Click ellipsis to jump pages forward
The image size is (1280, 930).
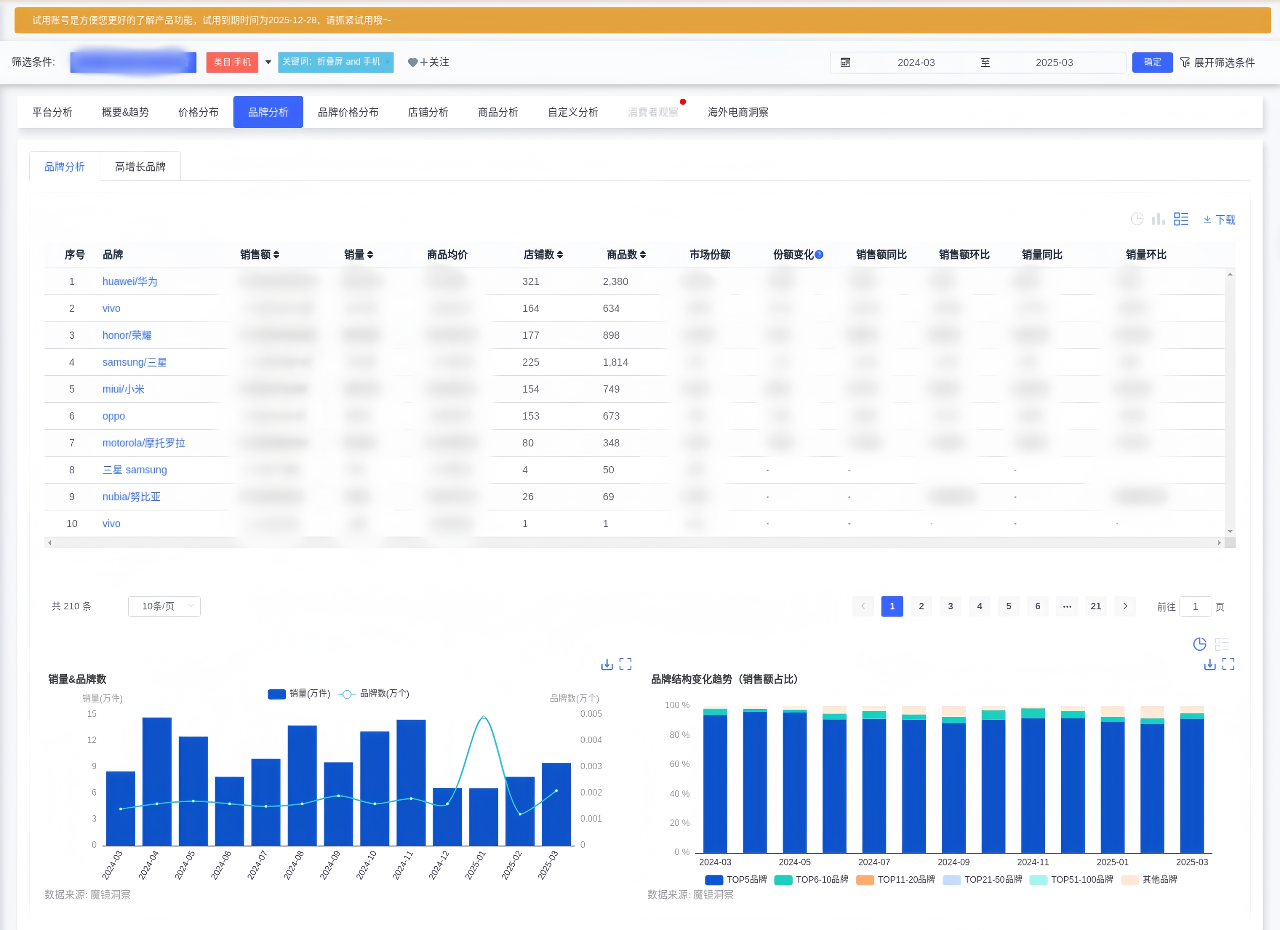pyautogui.click(x=1067, y=606)
